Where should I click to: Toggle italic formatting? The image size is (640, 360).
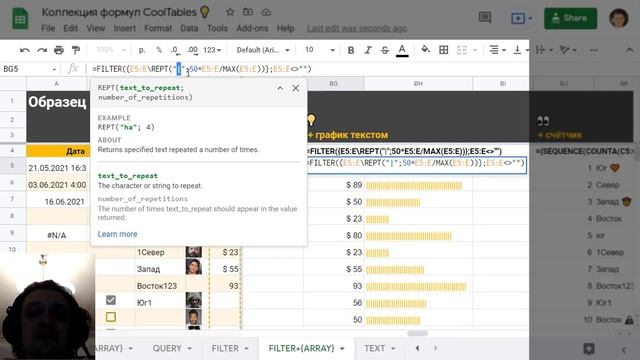coord(368,50)
